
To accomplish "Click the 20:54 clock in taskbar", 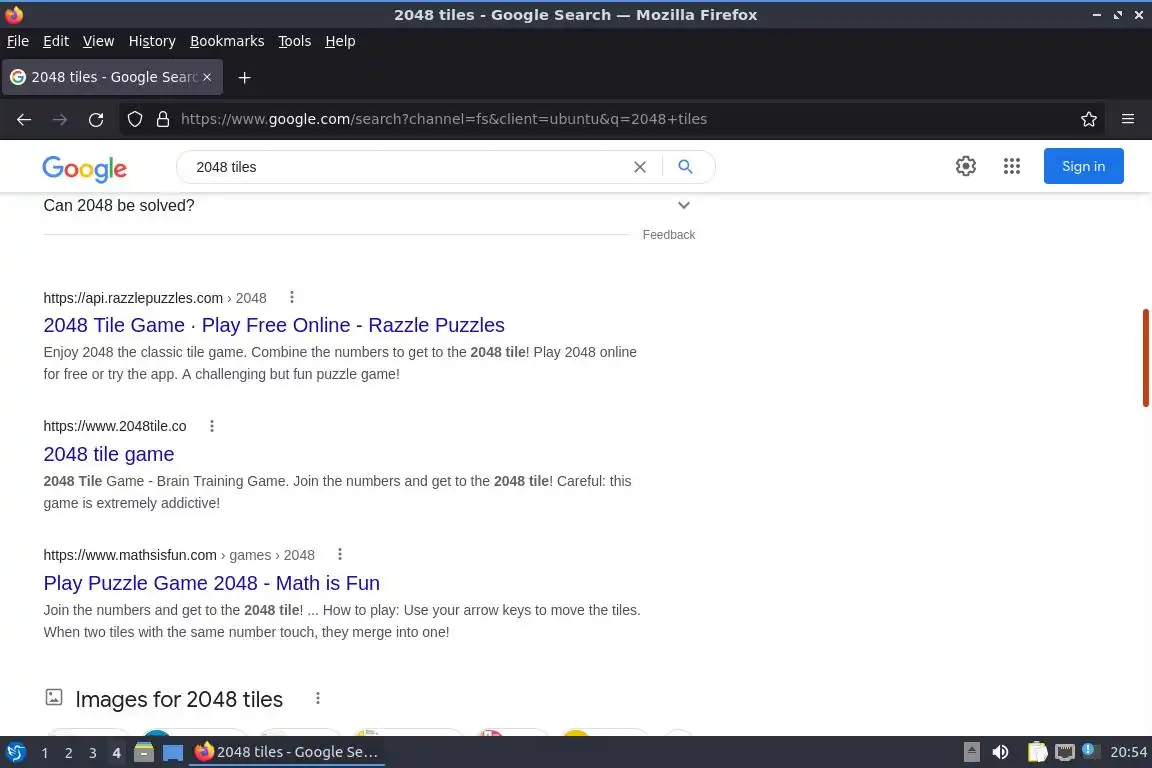I will [1128, 752].
